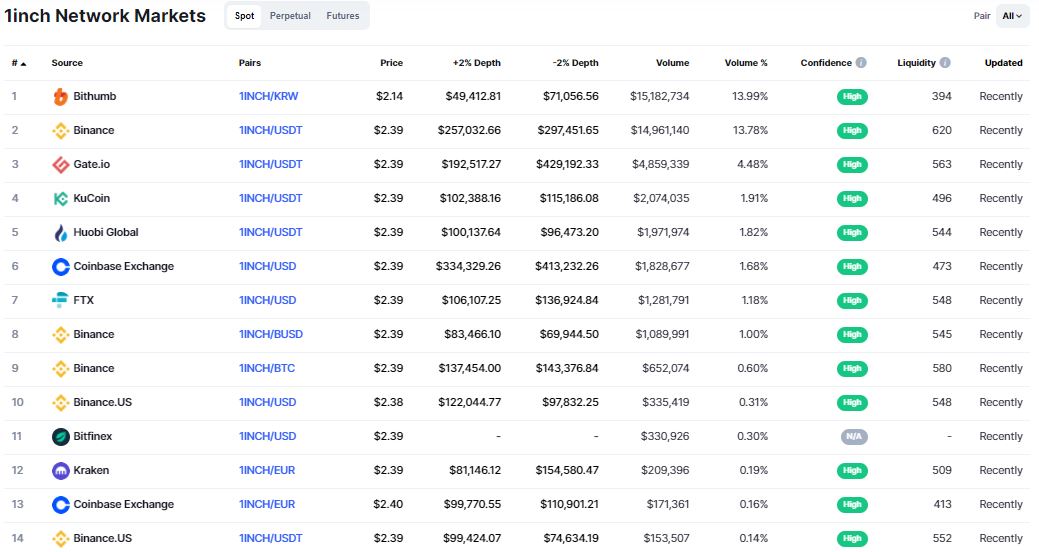
Task: Open Coinbase 1INCH/EUR pair link
Action: [267, 504]
